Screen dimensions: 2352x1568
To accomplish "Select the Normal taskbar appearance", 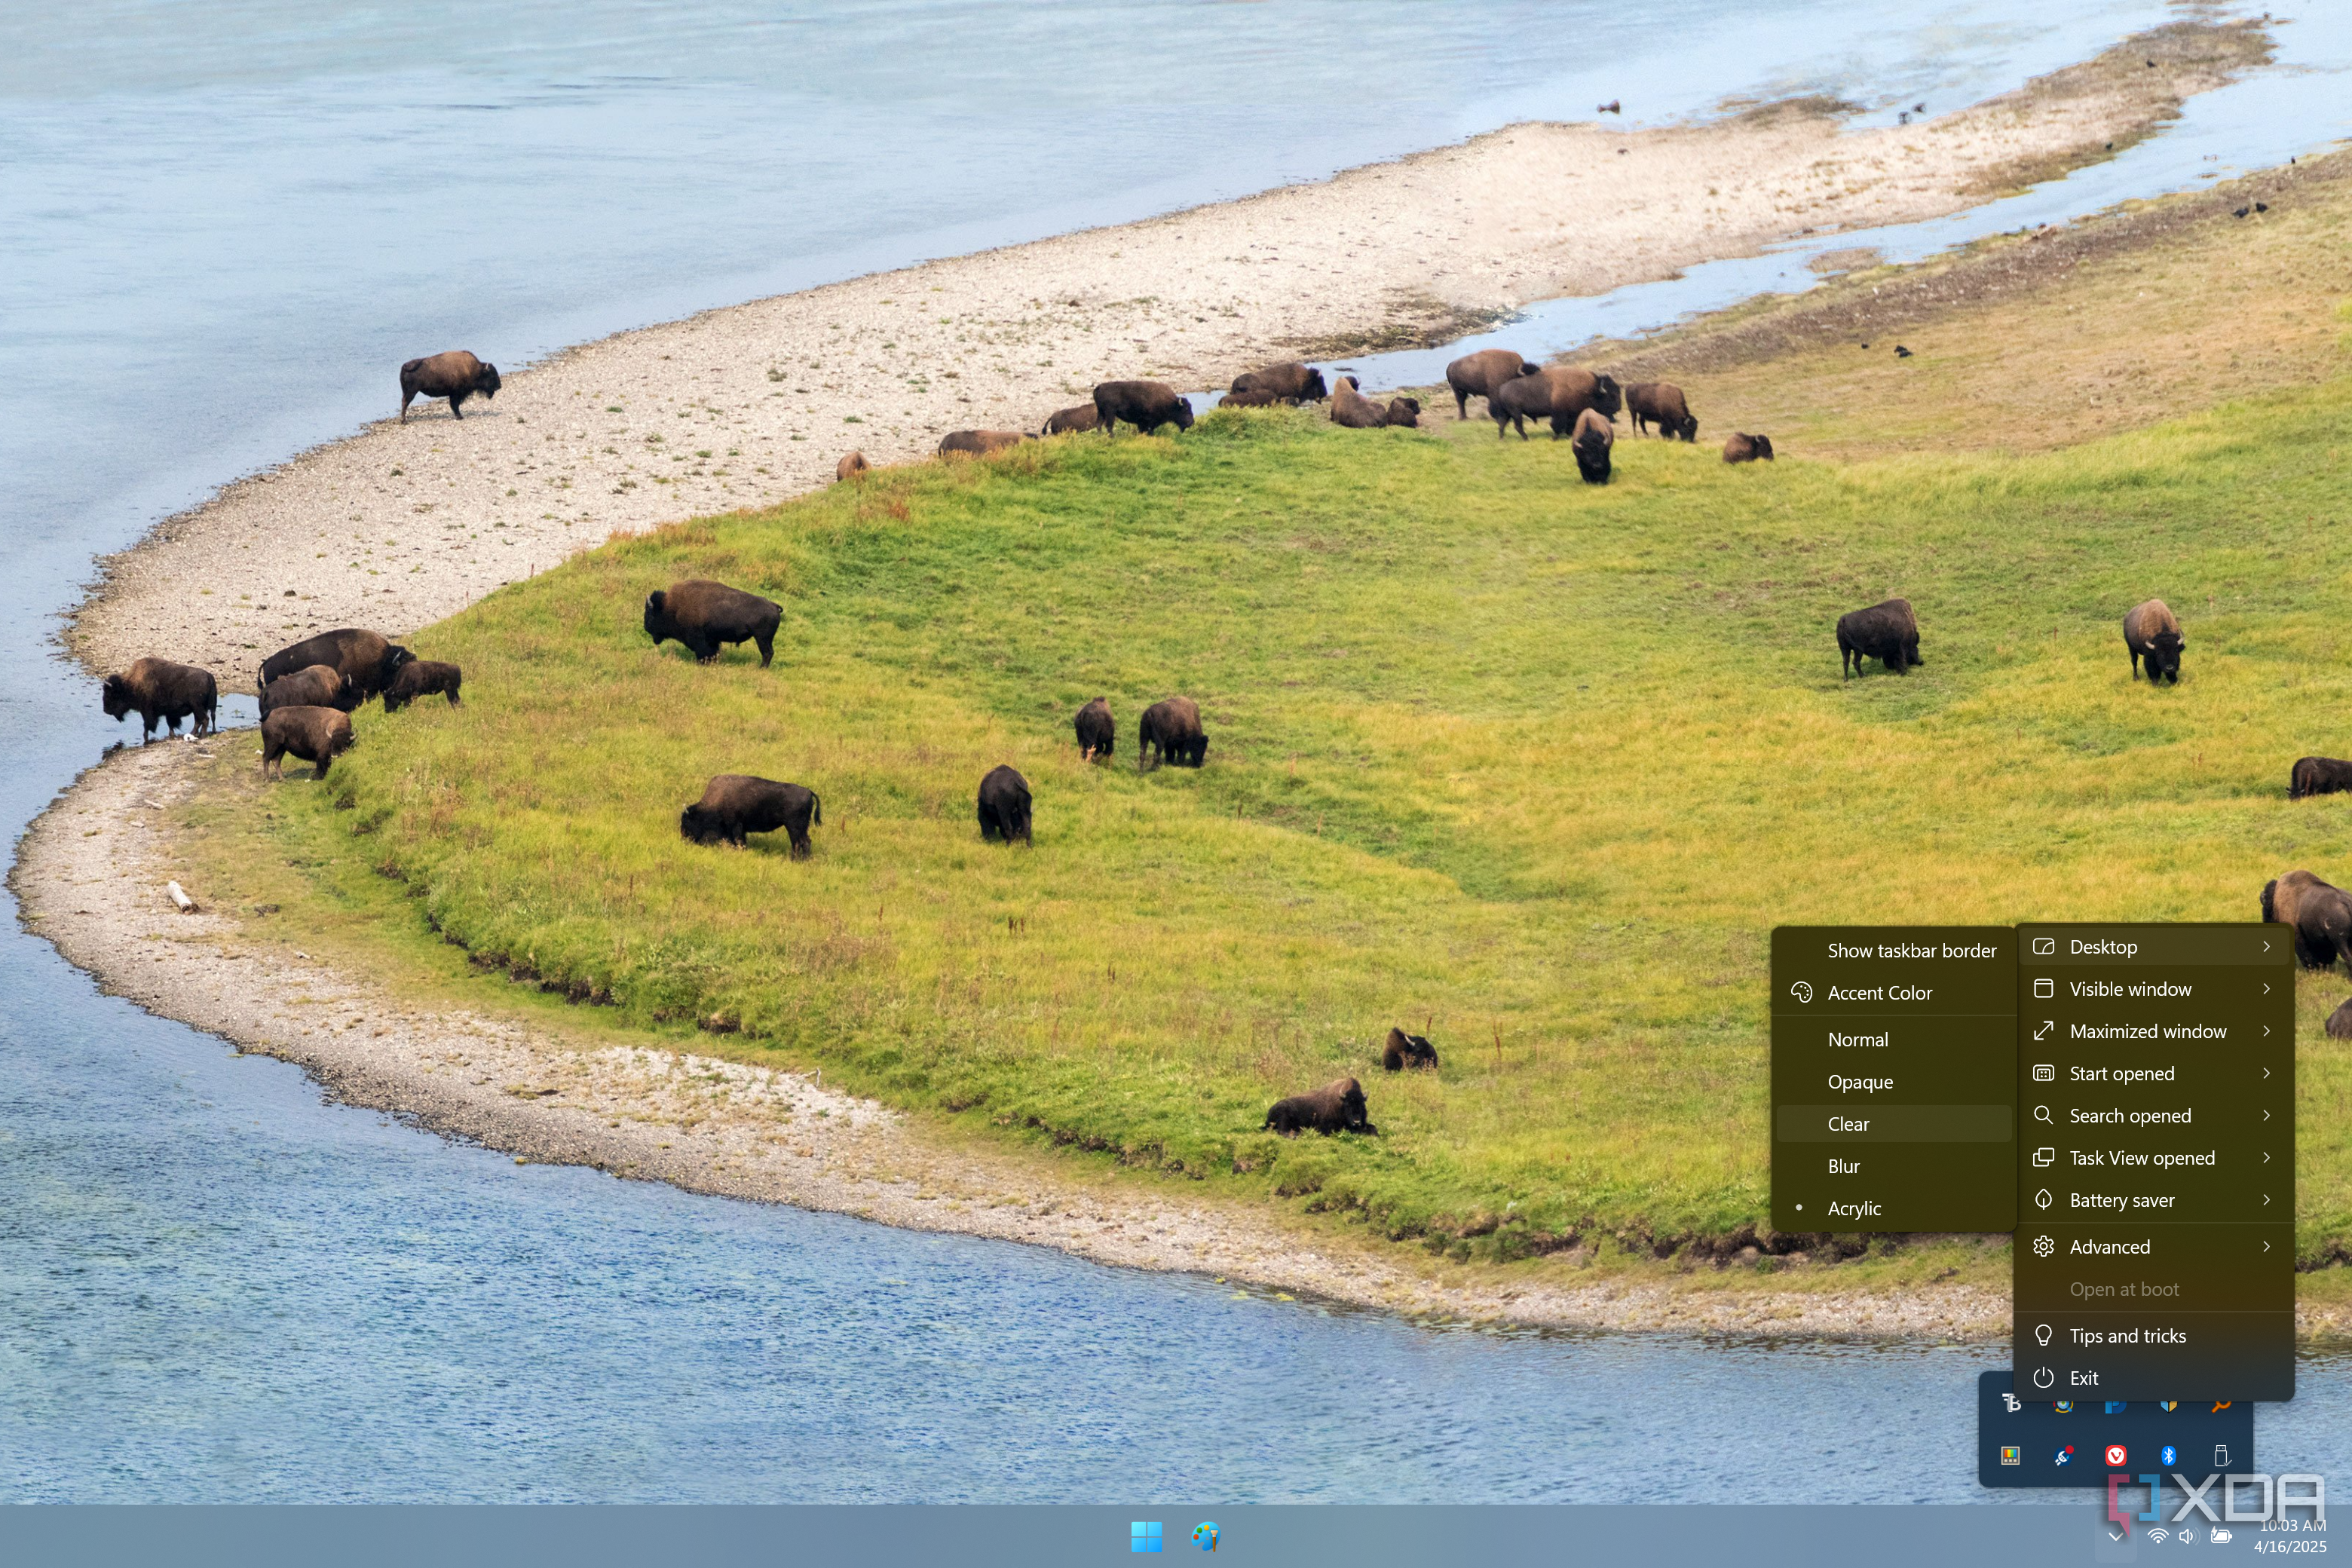I will pos(1894,1039).
